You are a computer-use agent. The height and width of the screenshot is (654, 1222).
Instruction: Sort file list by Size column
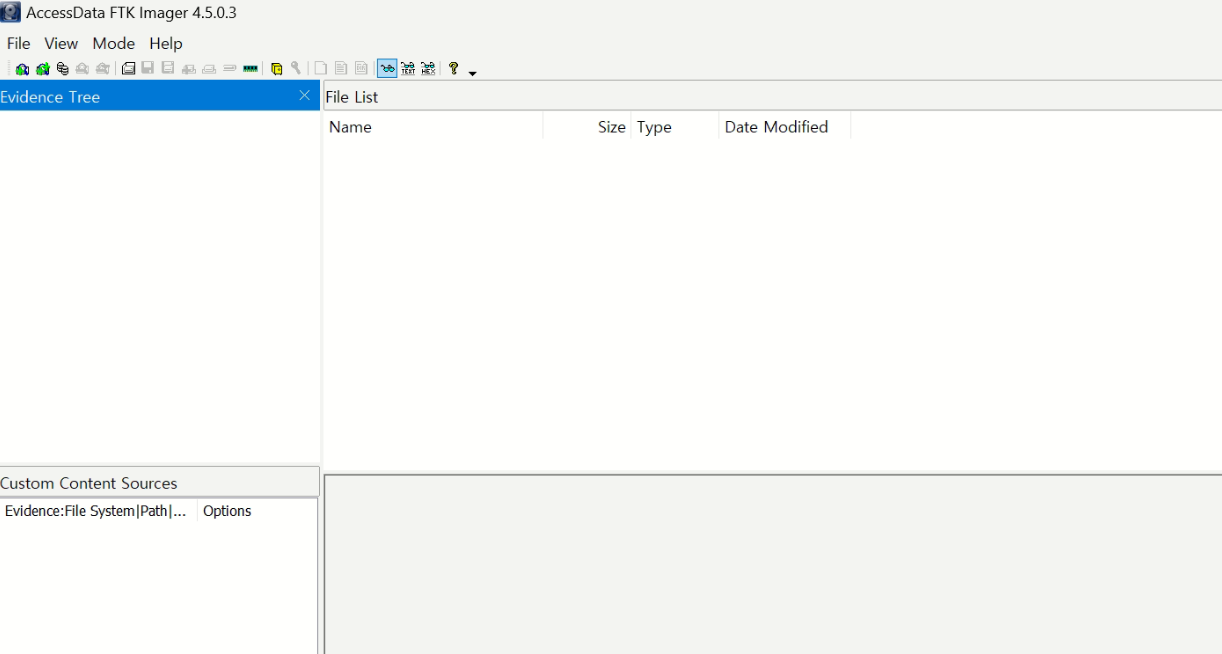(587, 127)
